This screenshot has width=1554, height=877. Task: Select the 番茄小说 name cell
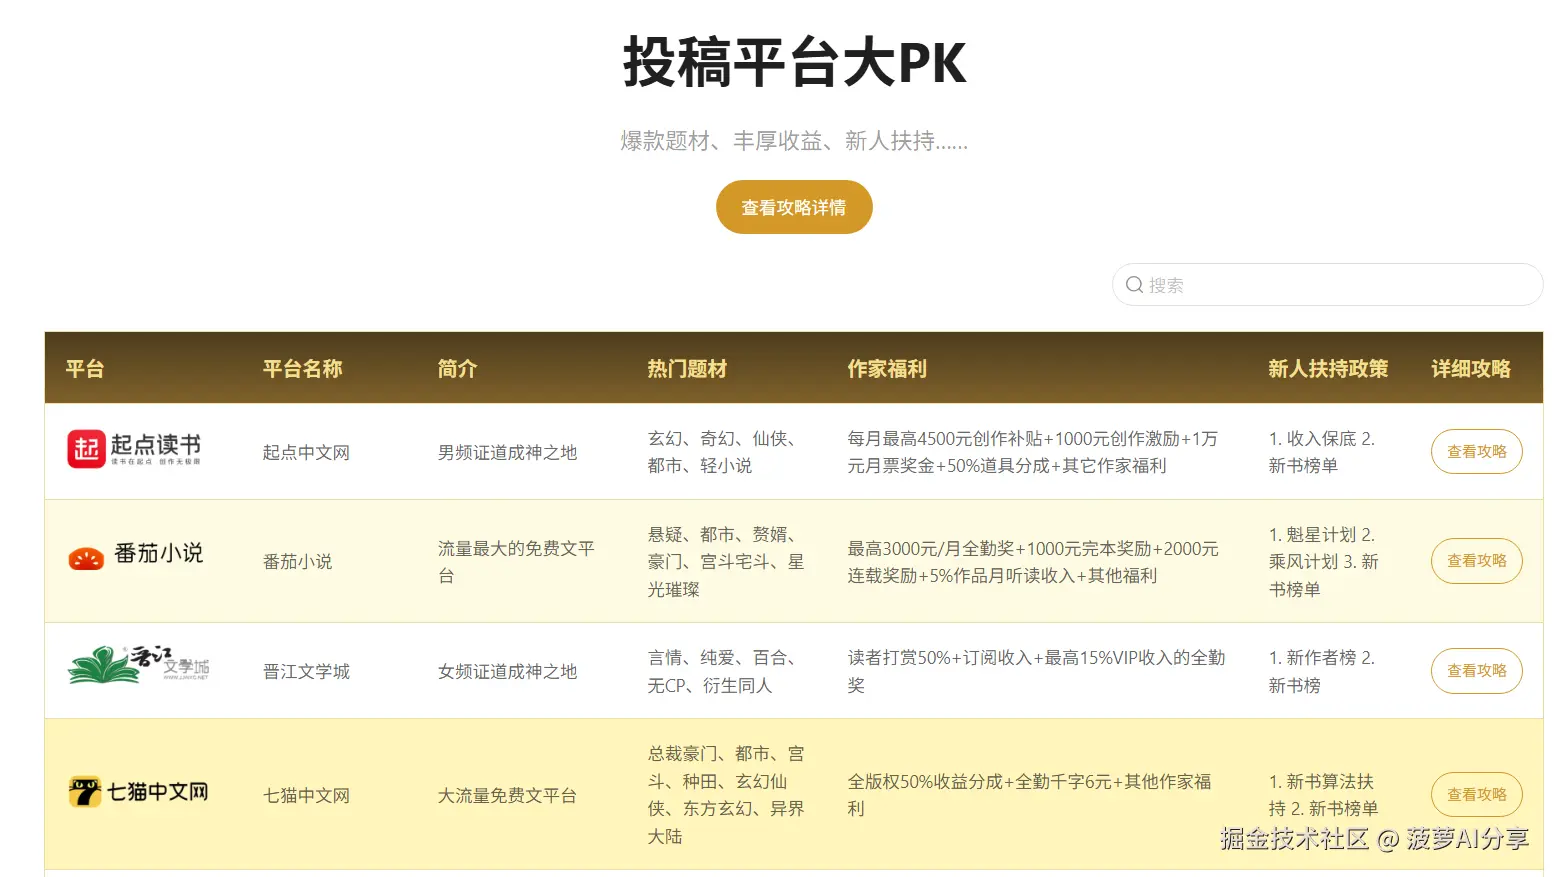point(297,562)
